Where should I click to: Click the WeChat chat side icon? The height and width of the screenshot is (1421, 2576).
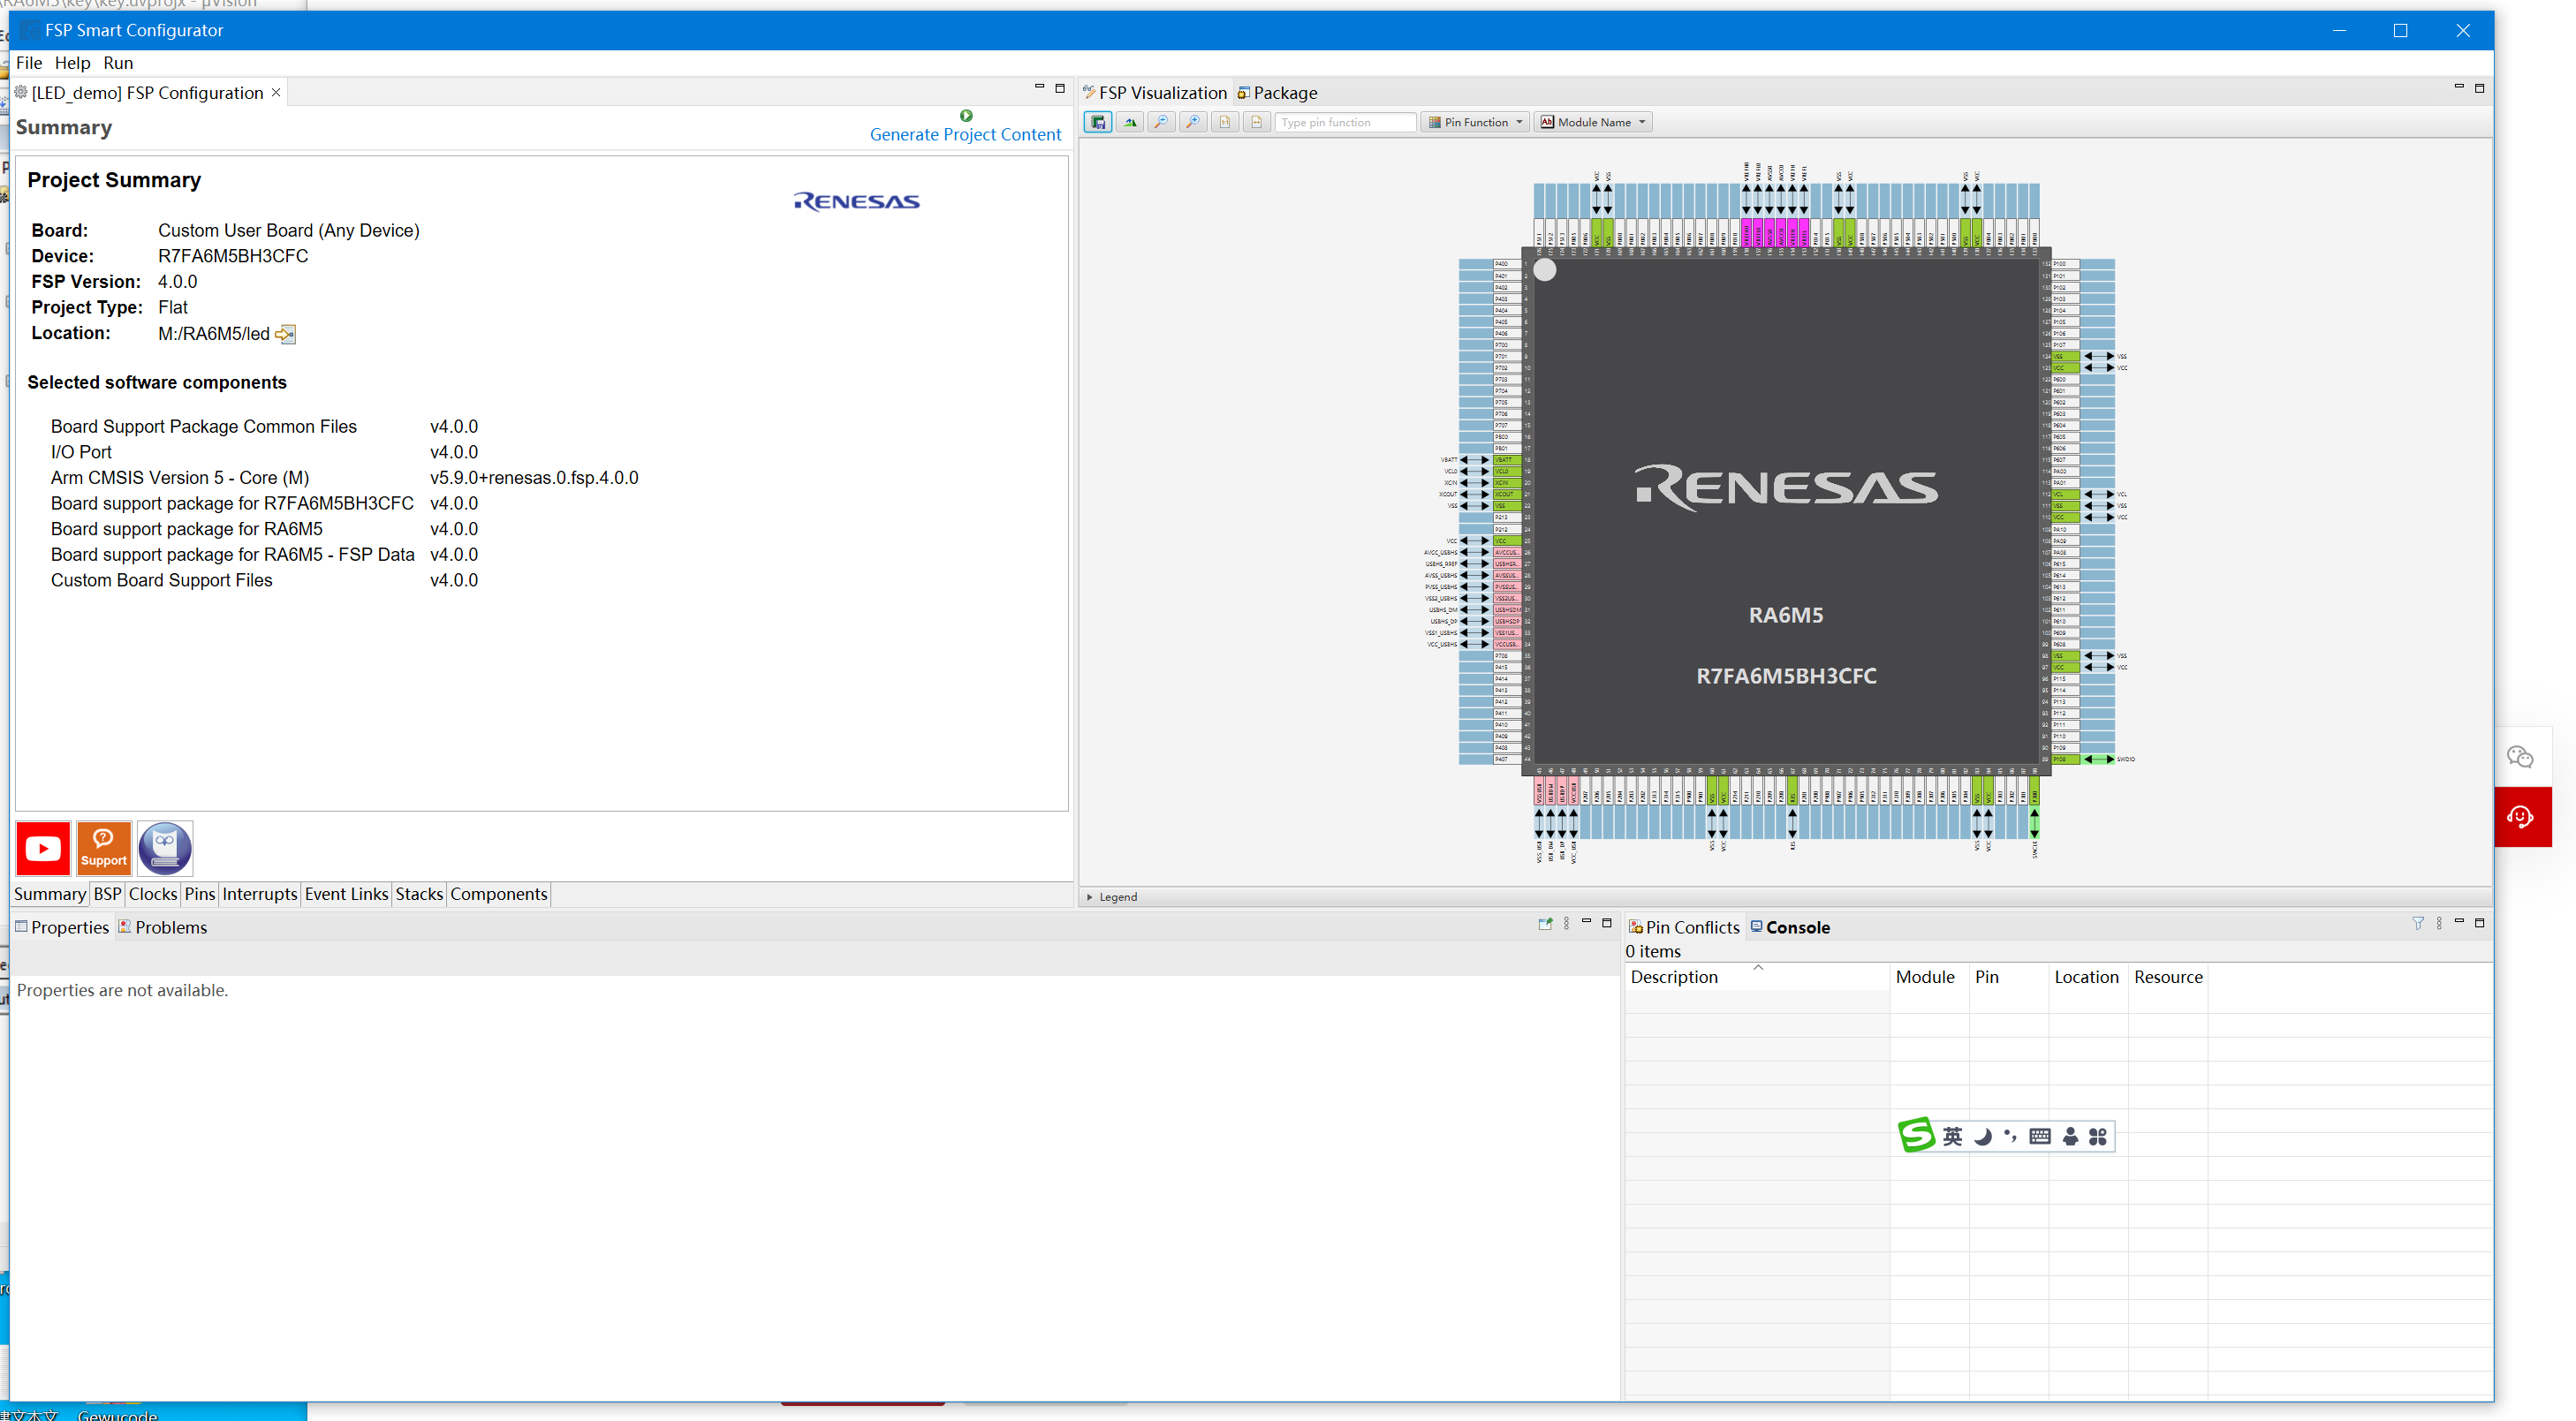[2520, 757]
